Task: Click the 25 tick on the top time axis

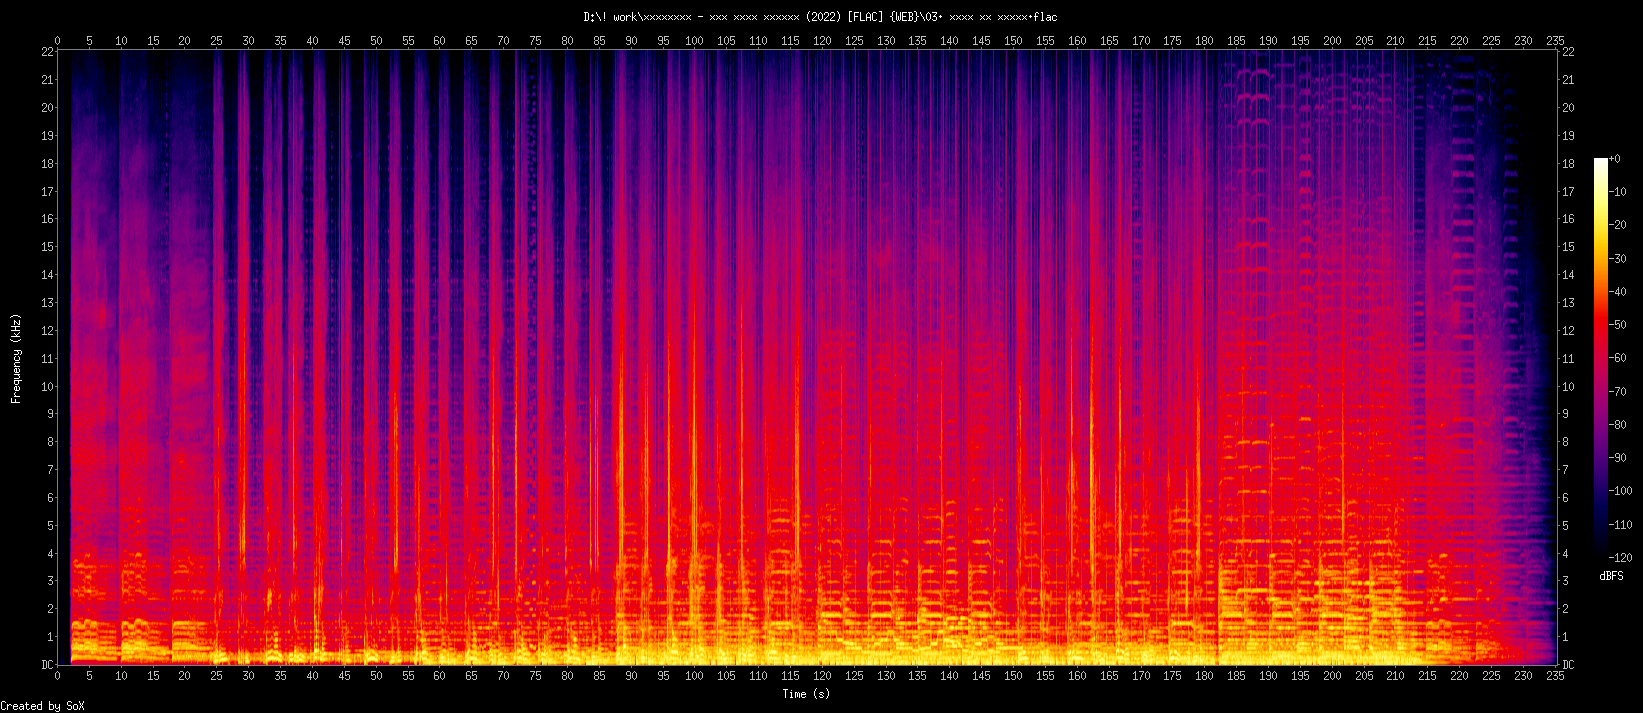Action: pos(217,41)
